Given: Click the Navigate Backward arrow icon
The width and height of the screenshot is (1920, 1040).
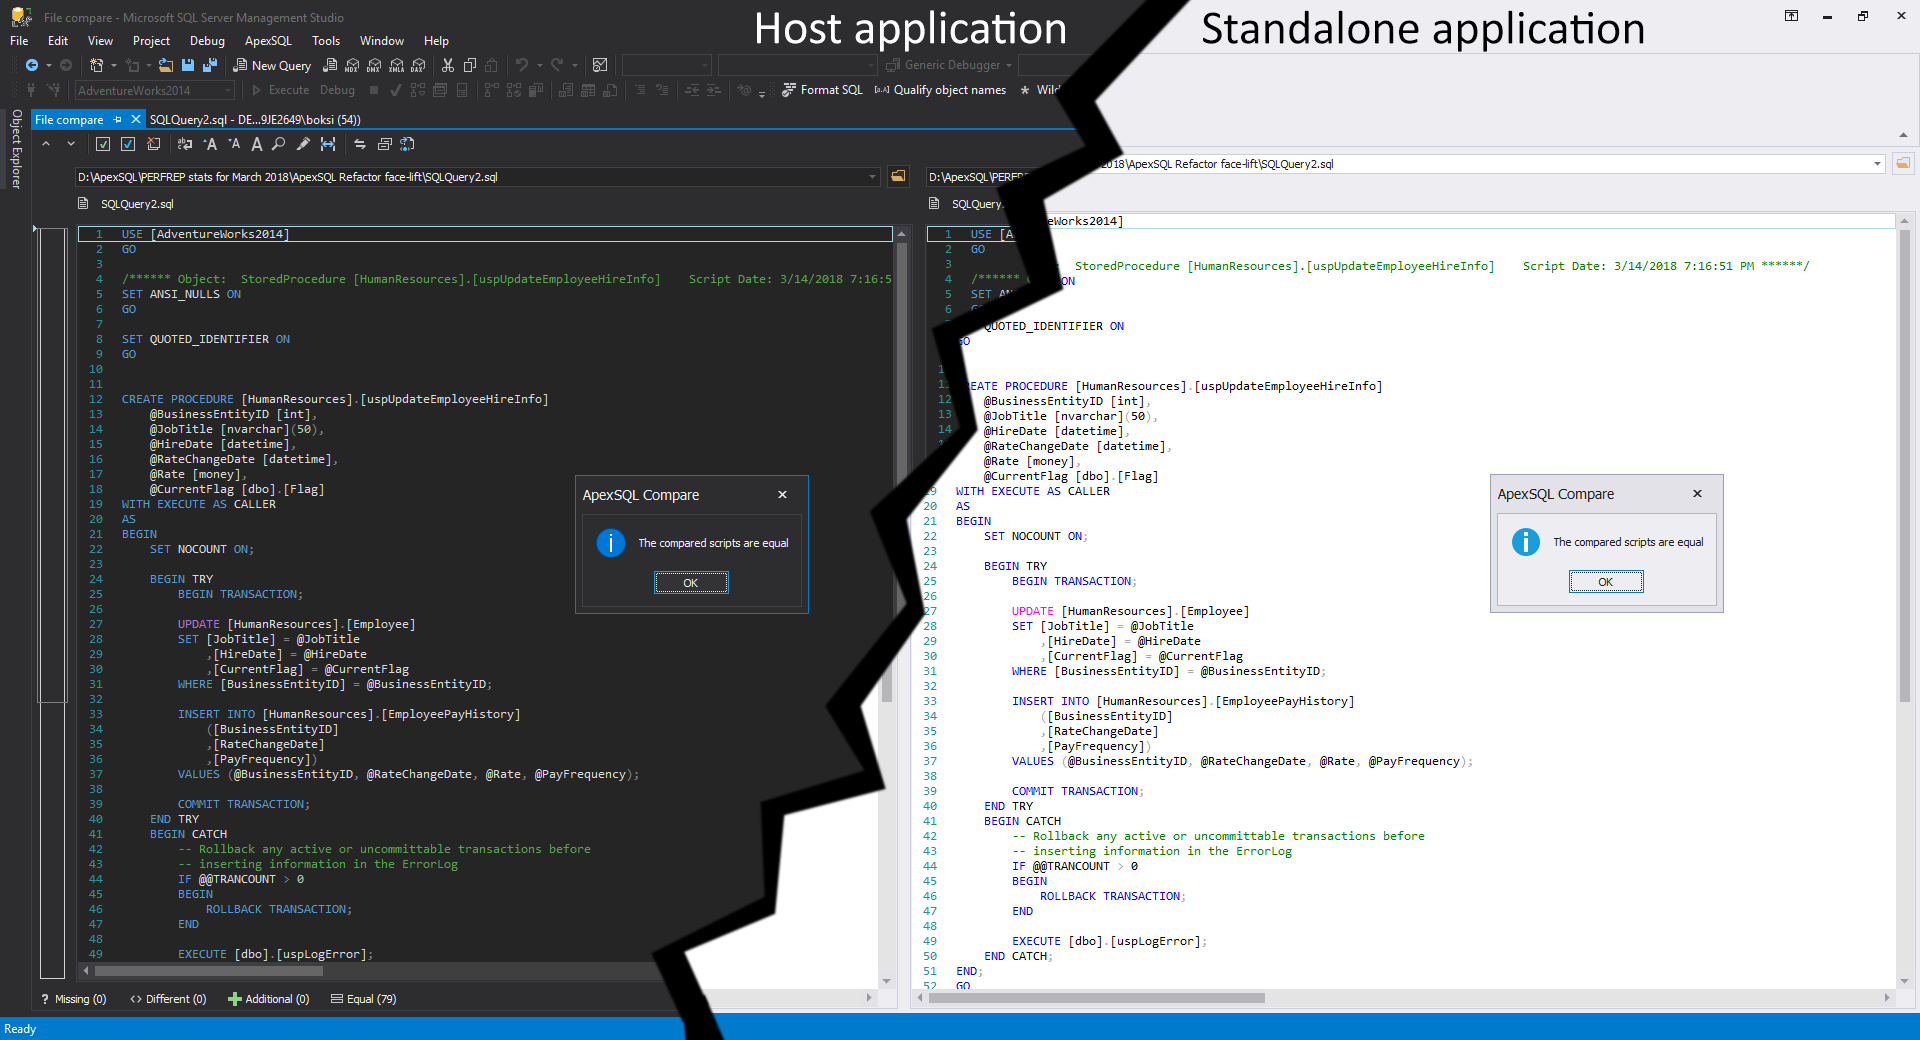Looking at the screenshot, I should [x=32, y=65].
